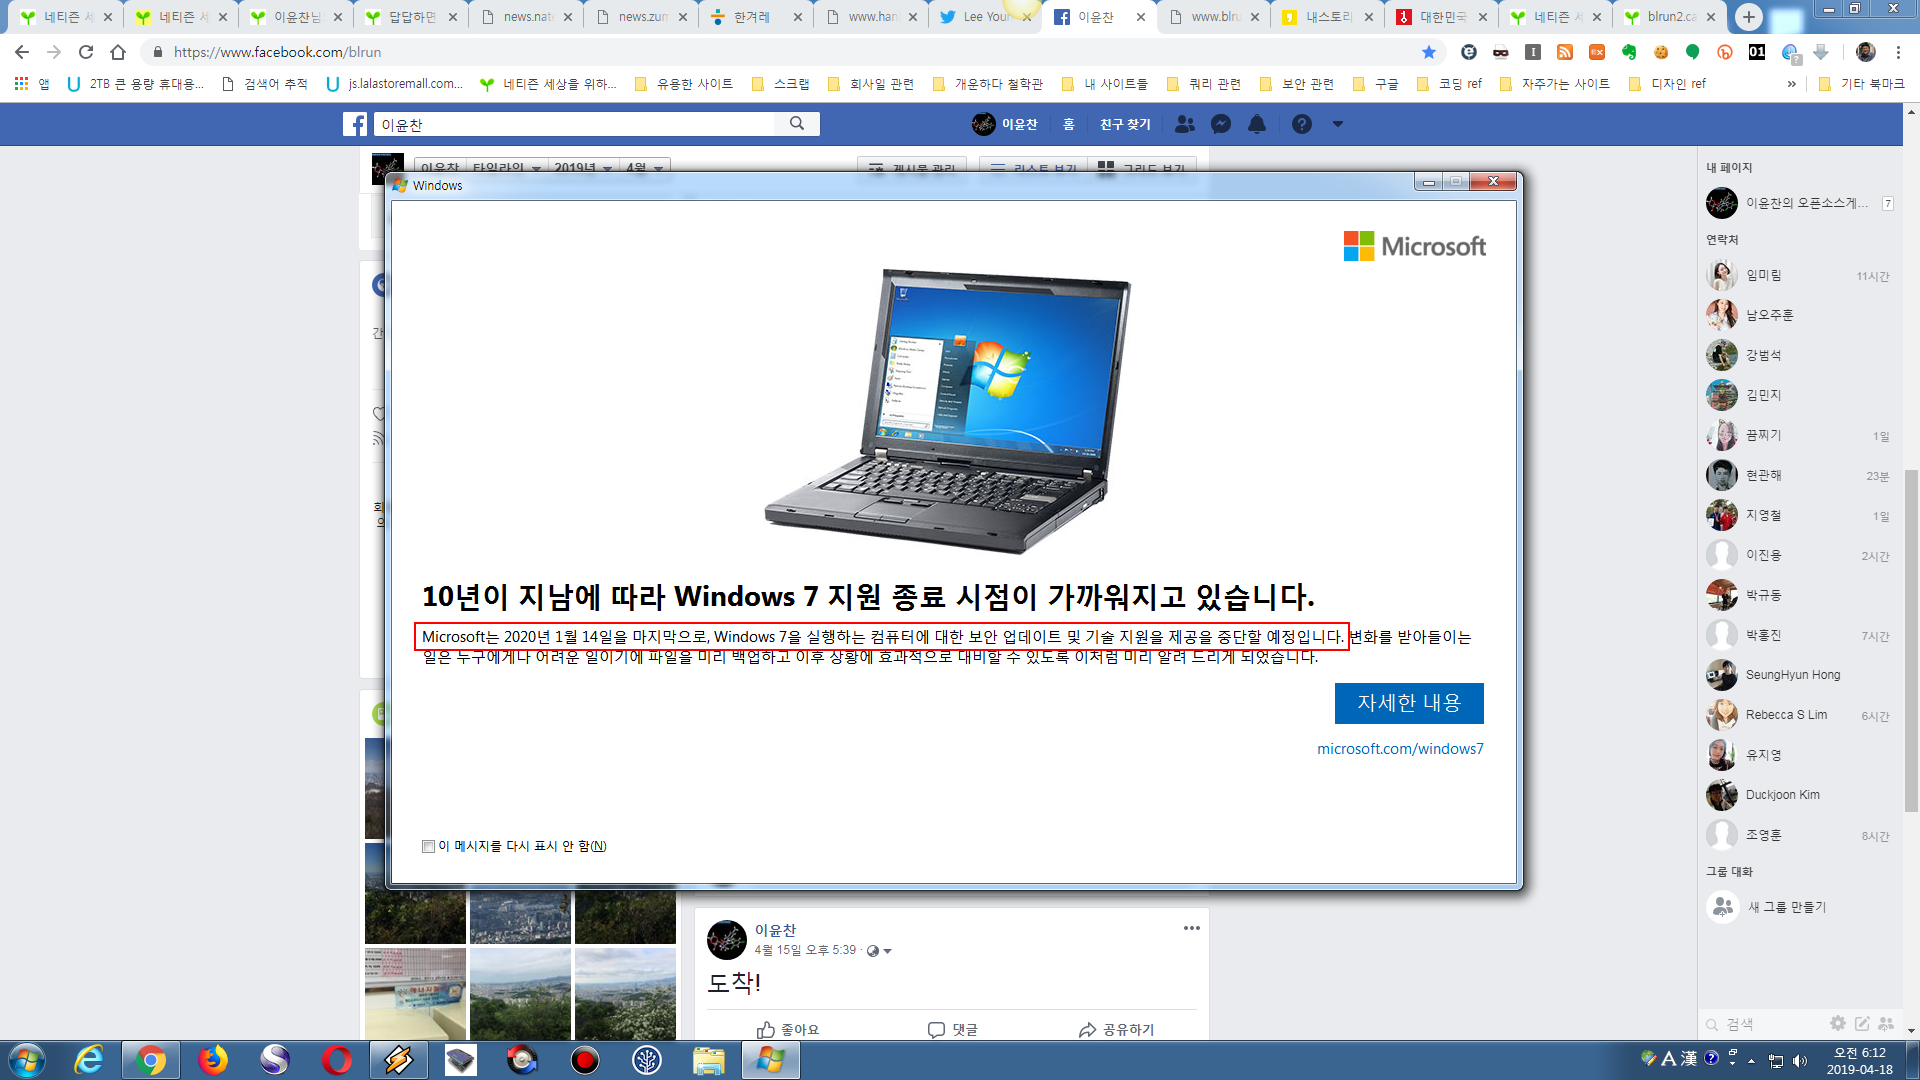Follow the microsoft.com/windows7 link
Screen dimensions: 1920x1080
(x=1400, y=749)
